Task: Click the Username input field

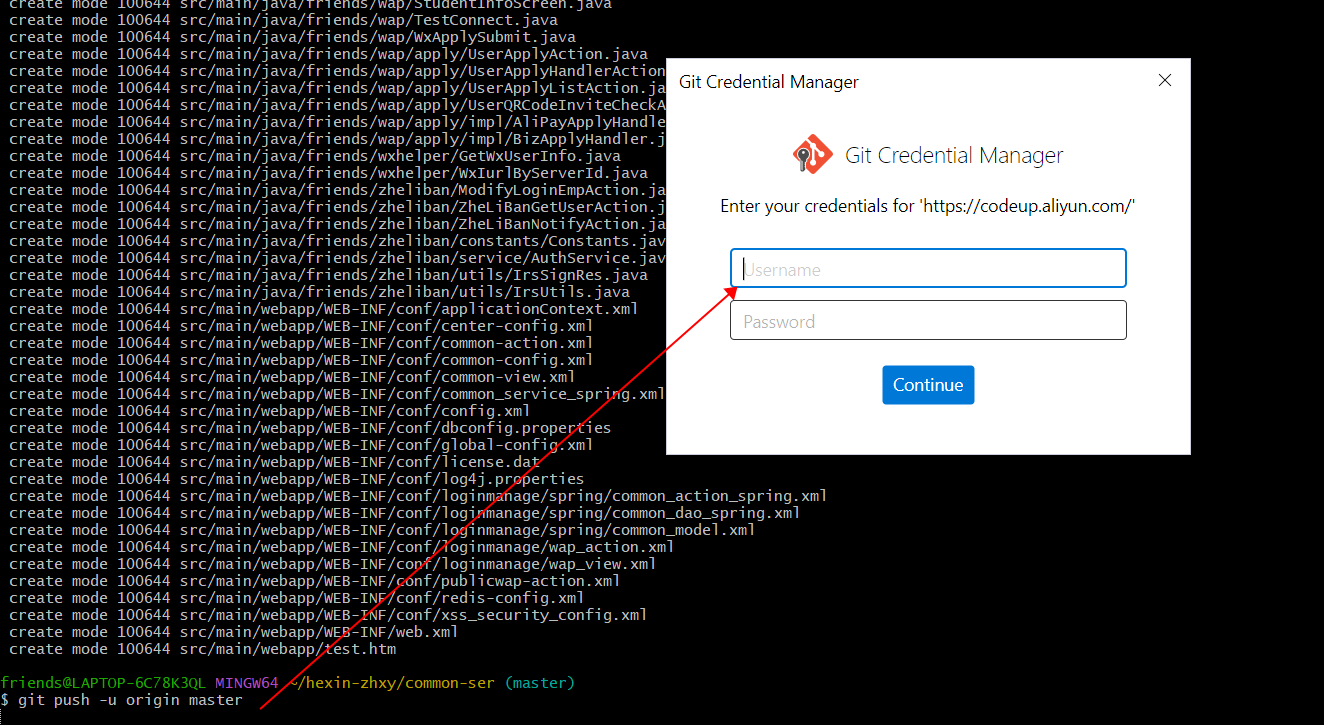Action: [928, 269]
